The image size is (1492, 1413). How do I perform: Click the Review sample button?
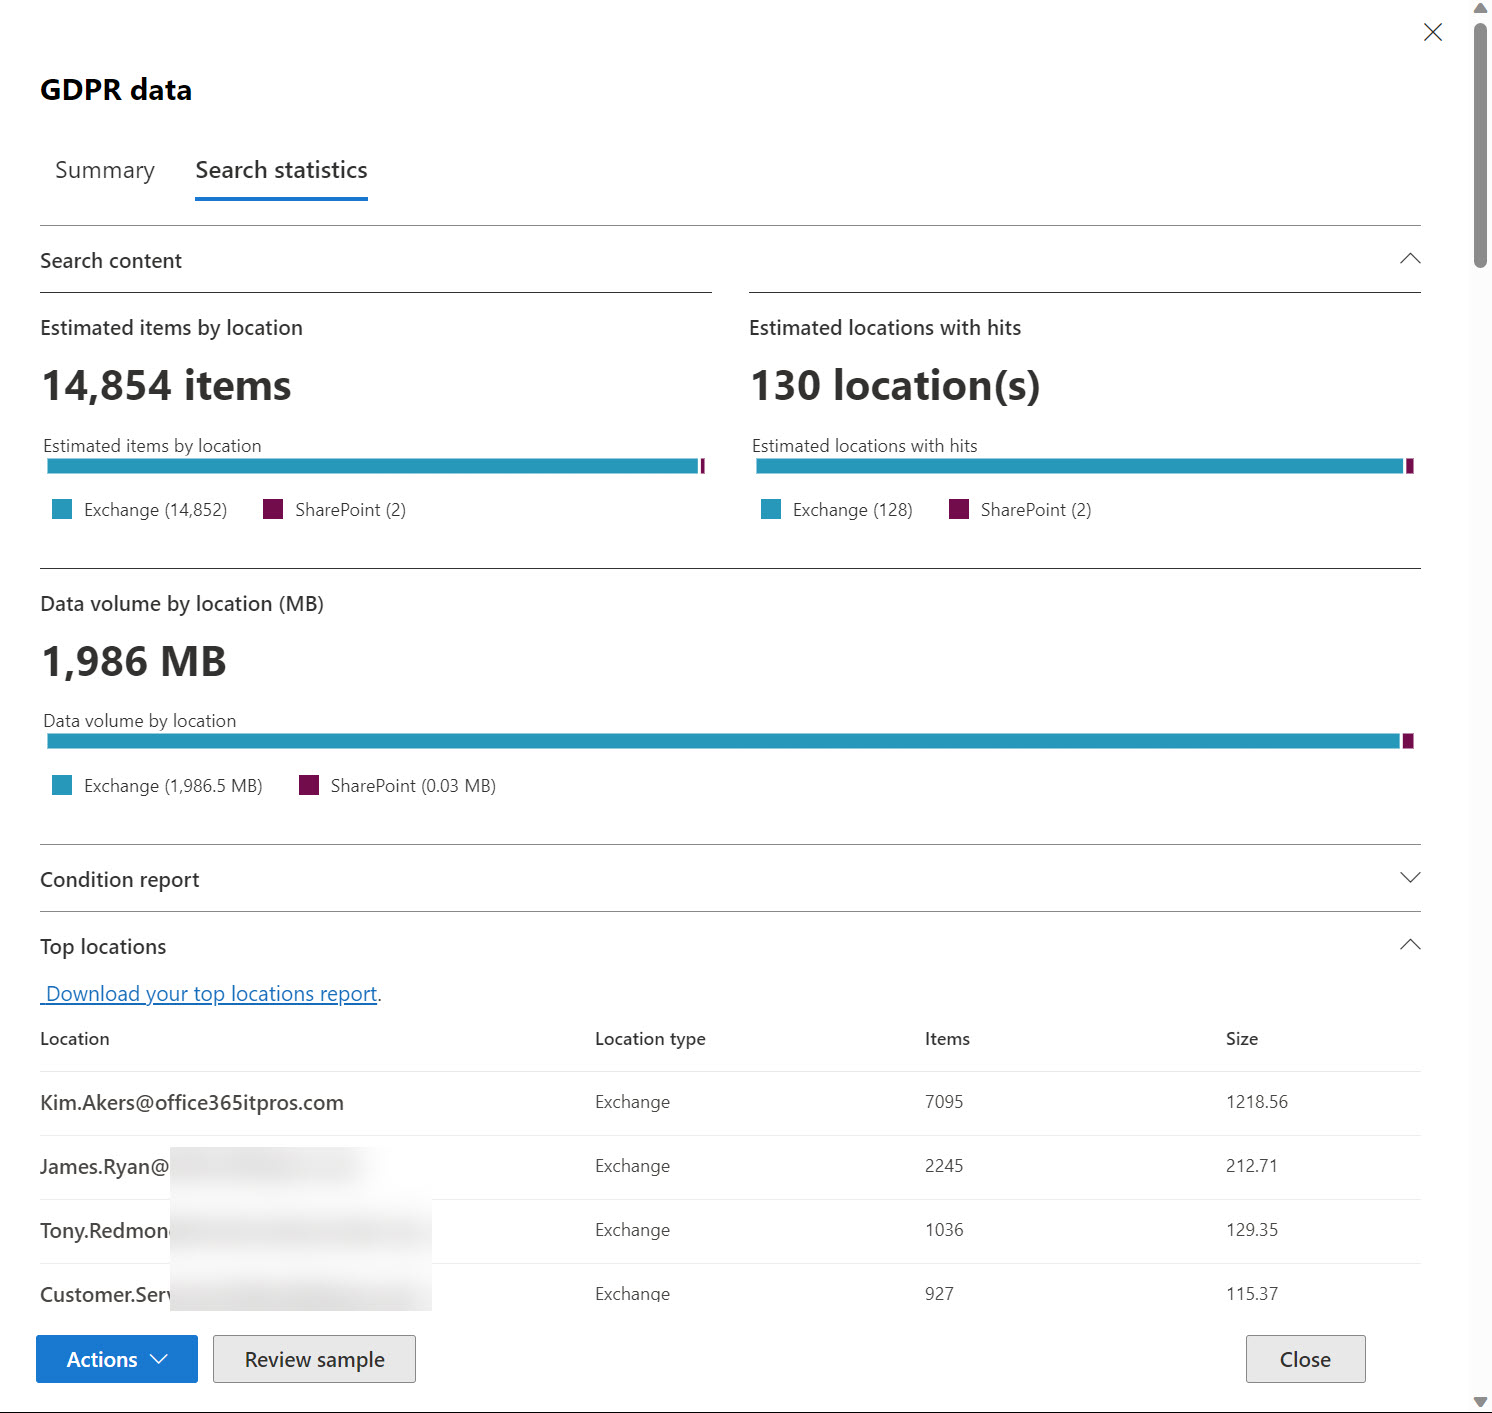coord(314,1359)
